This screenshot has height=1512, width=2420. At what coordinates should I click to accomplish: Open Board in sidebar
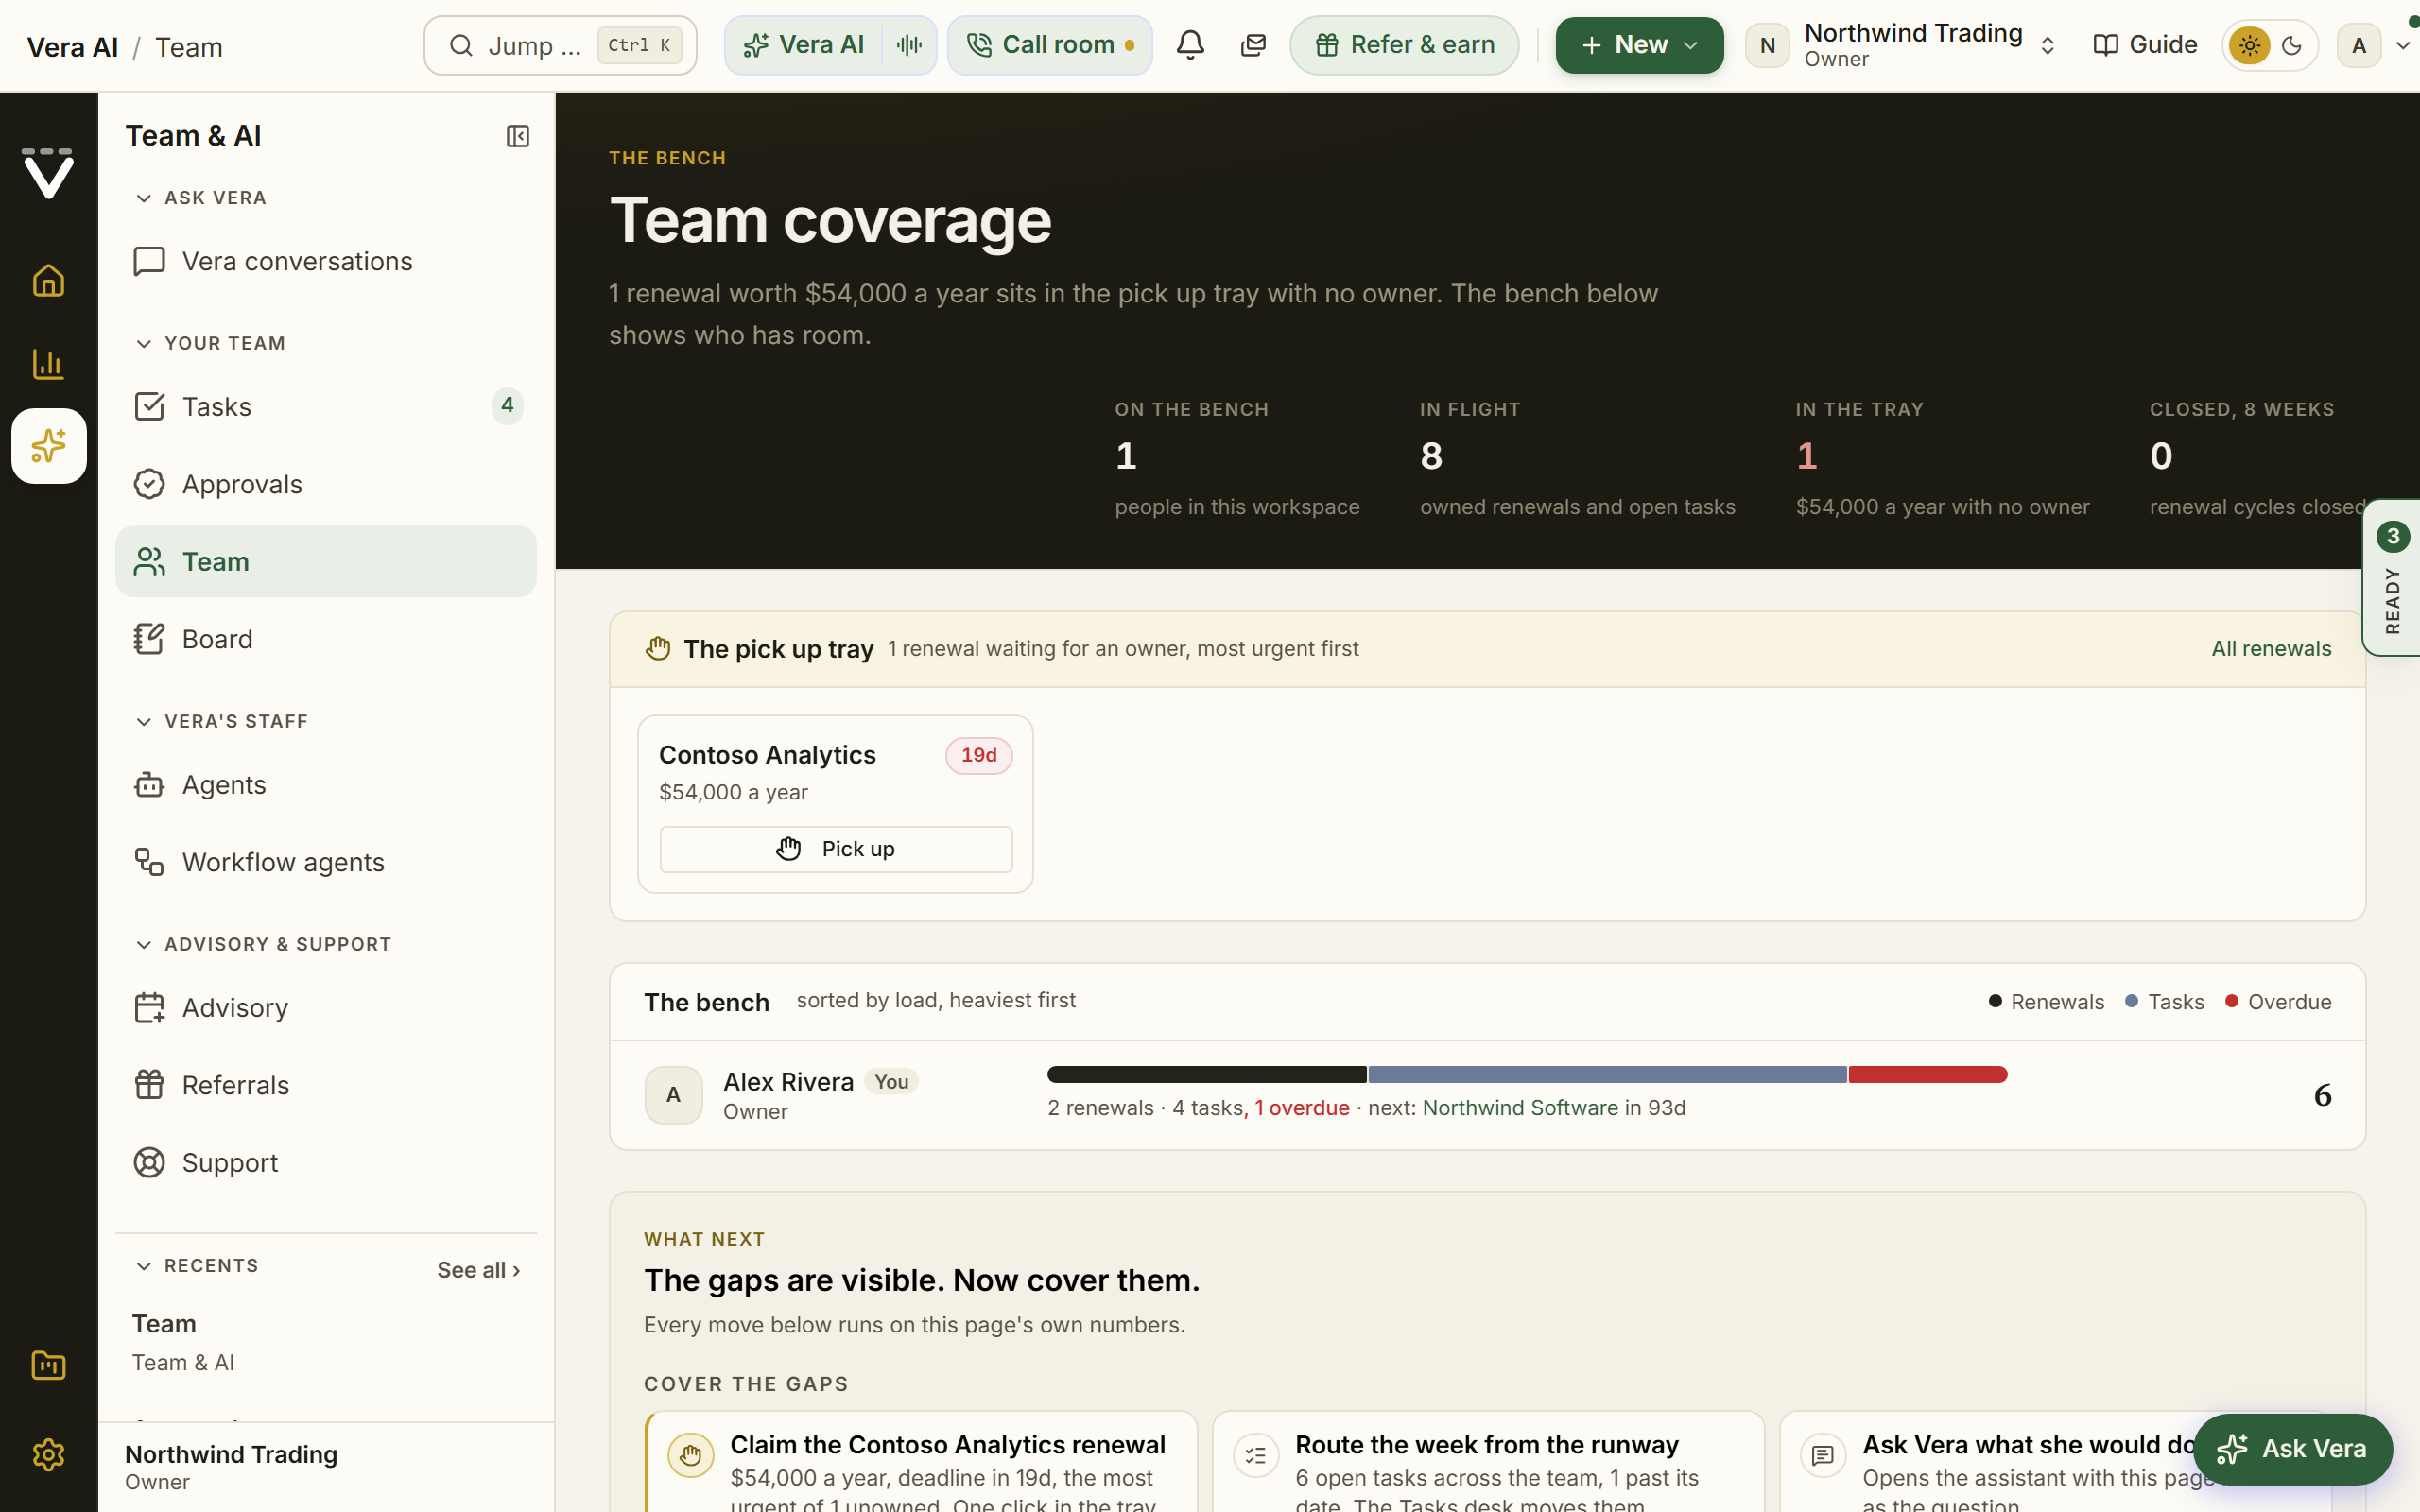pos(326,639)
